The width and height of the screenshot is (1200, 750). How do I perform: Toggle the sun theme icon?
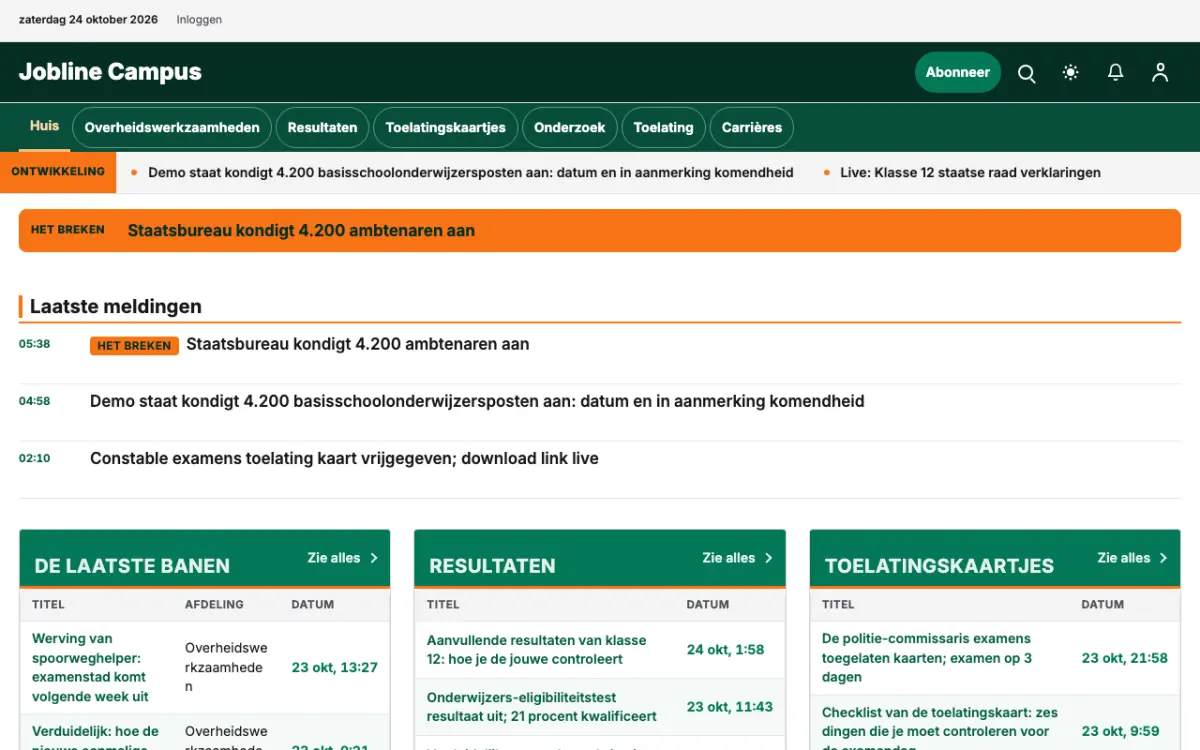[x=1071, y=73]
